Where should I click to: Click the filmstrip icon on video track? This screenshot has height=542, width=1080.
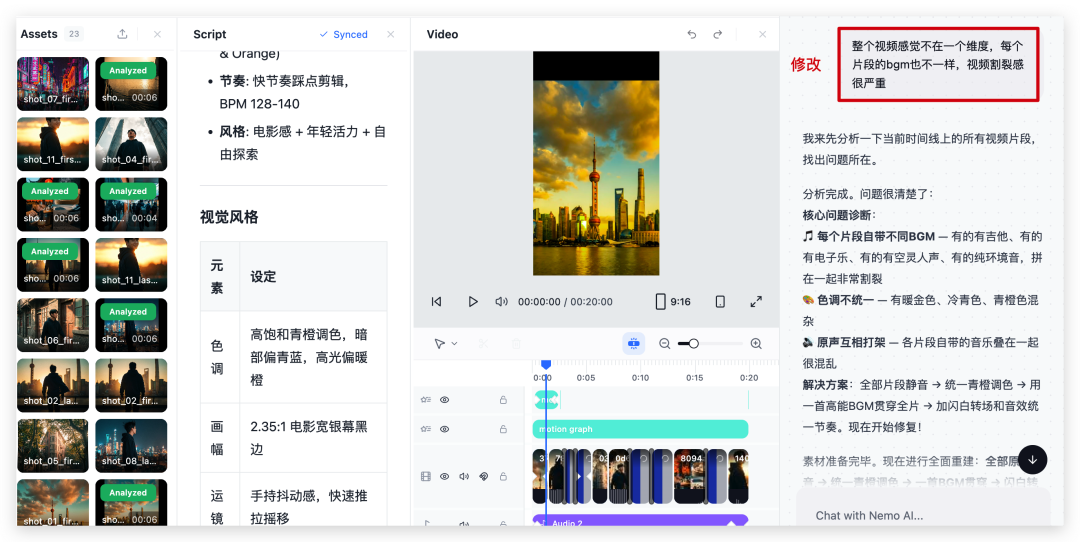click(426, 477)
